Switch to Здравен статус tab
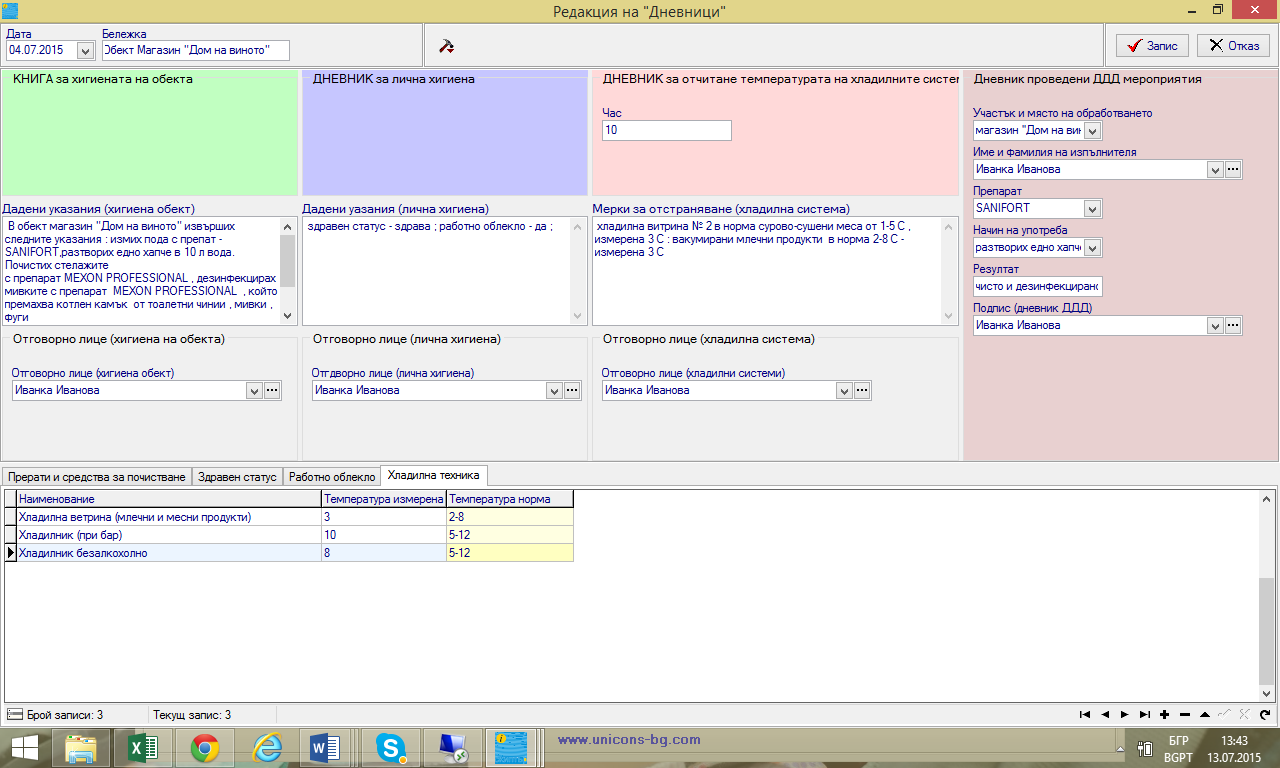The height and width of the screenshot is (768, 1280). coord(237,477)
